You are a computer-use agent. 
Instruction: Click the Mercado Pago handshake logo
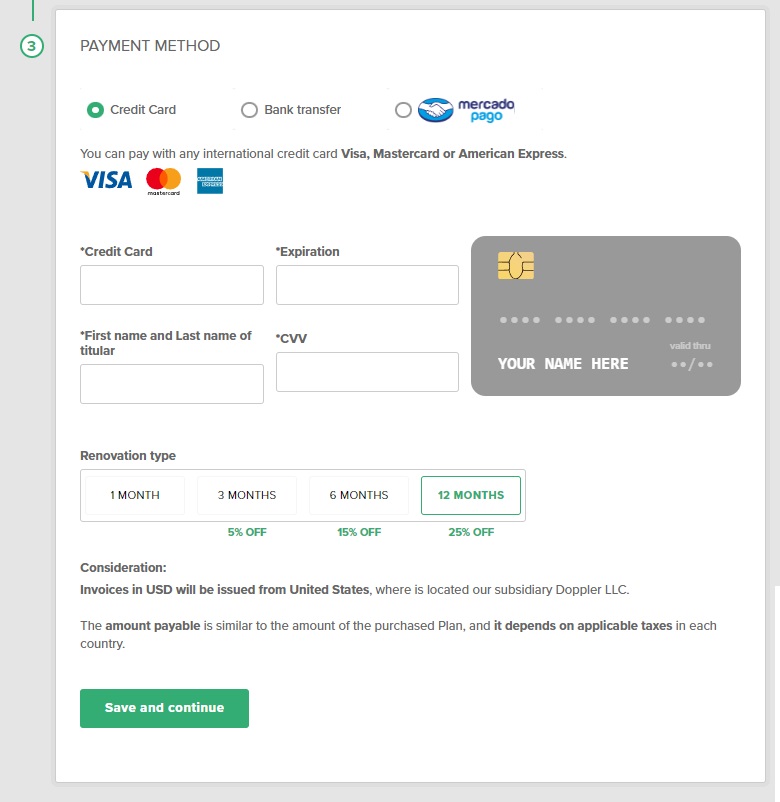click(435, 109)
